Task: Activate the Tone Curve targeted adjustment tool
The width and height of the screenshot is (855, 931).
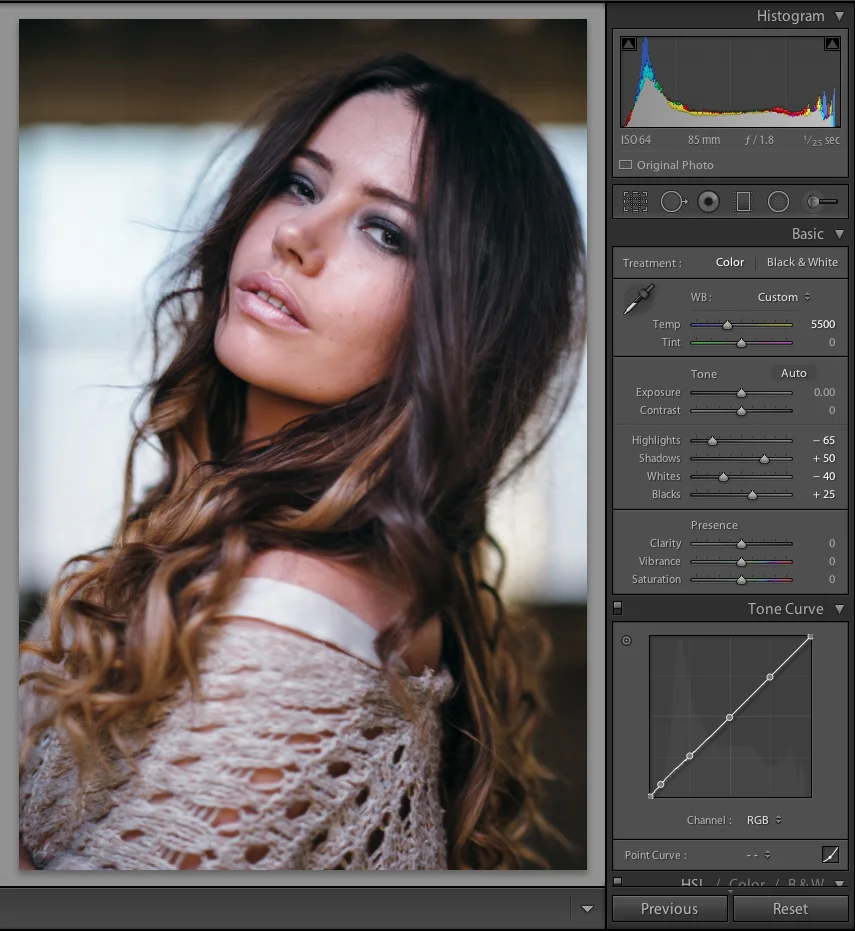Action: (626, 640)
